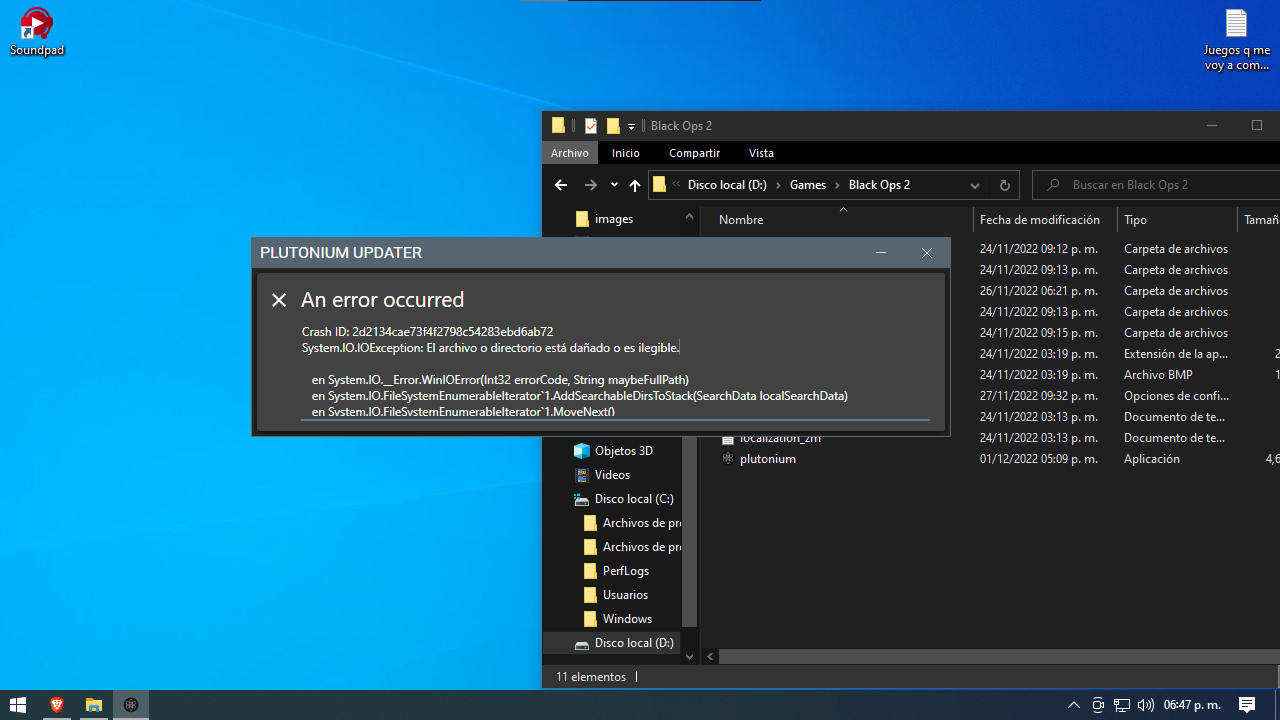Click 'Black Ops 2' breadcrumb in address bar
The image size is (1280, 720).
coord(879,185)
